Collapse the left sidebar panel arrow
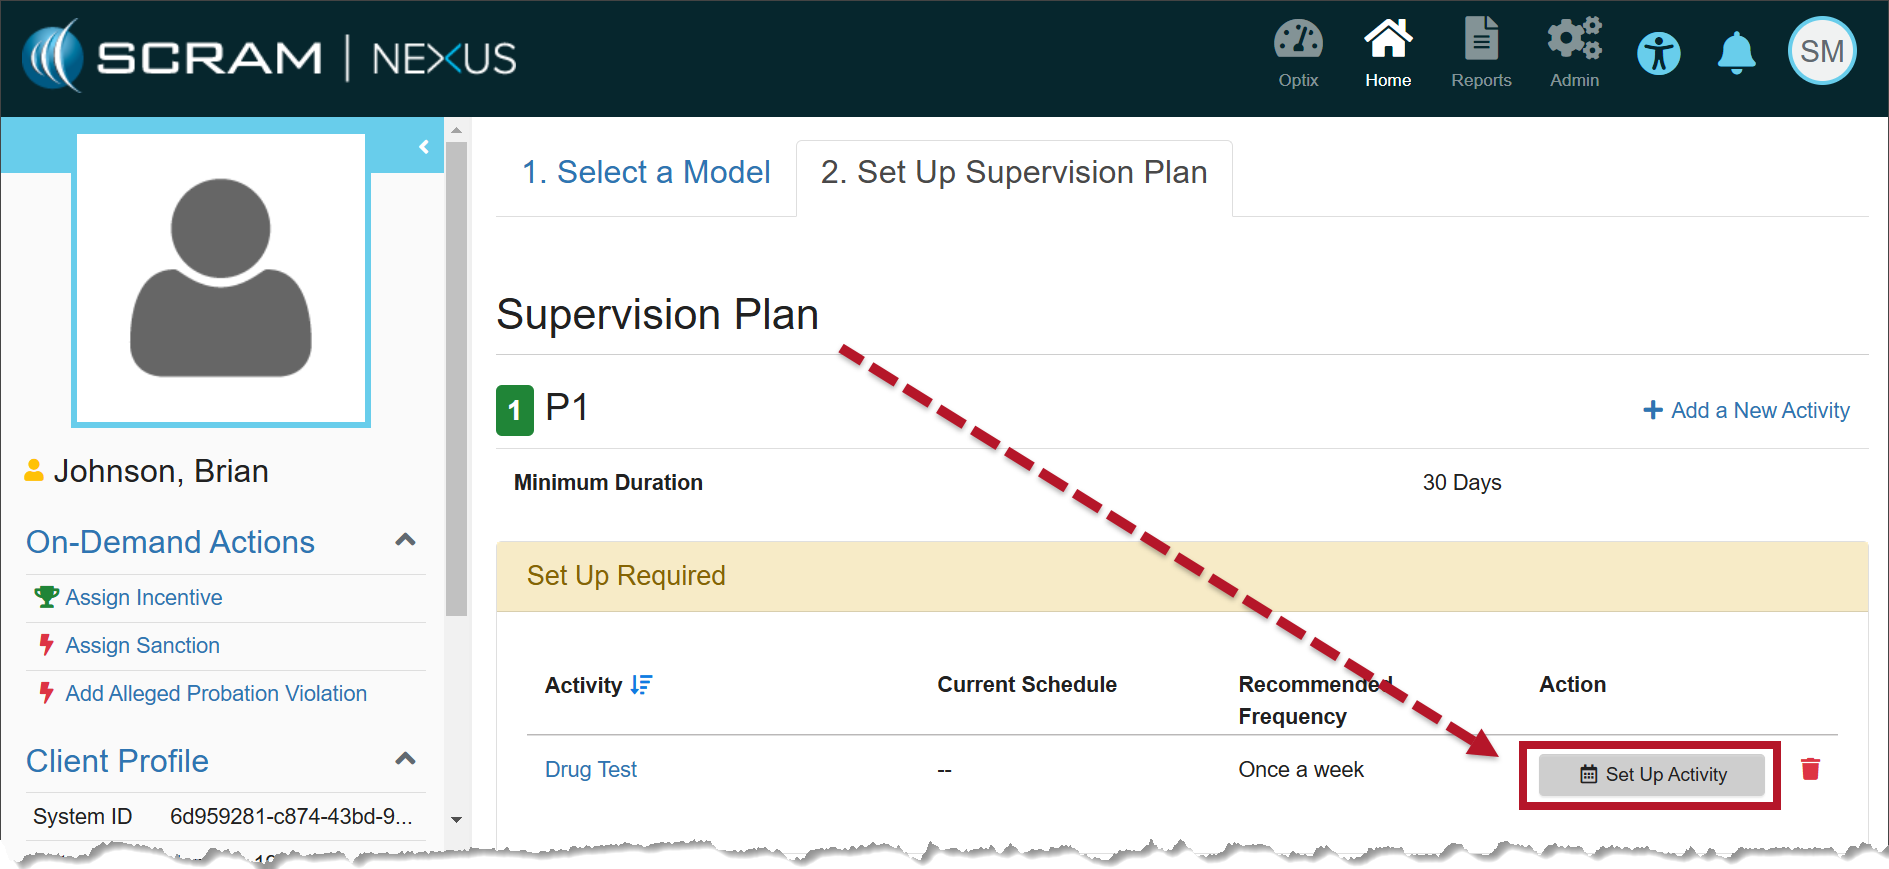 click(424, 147)
